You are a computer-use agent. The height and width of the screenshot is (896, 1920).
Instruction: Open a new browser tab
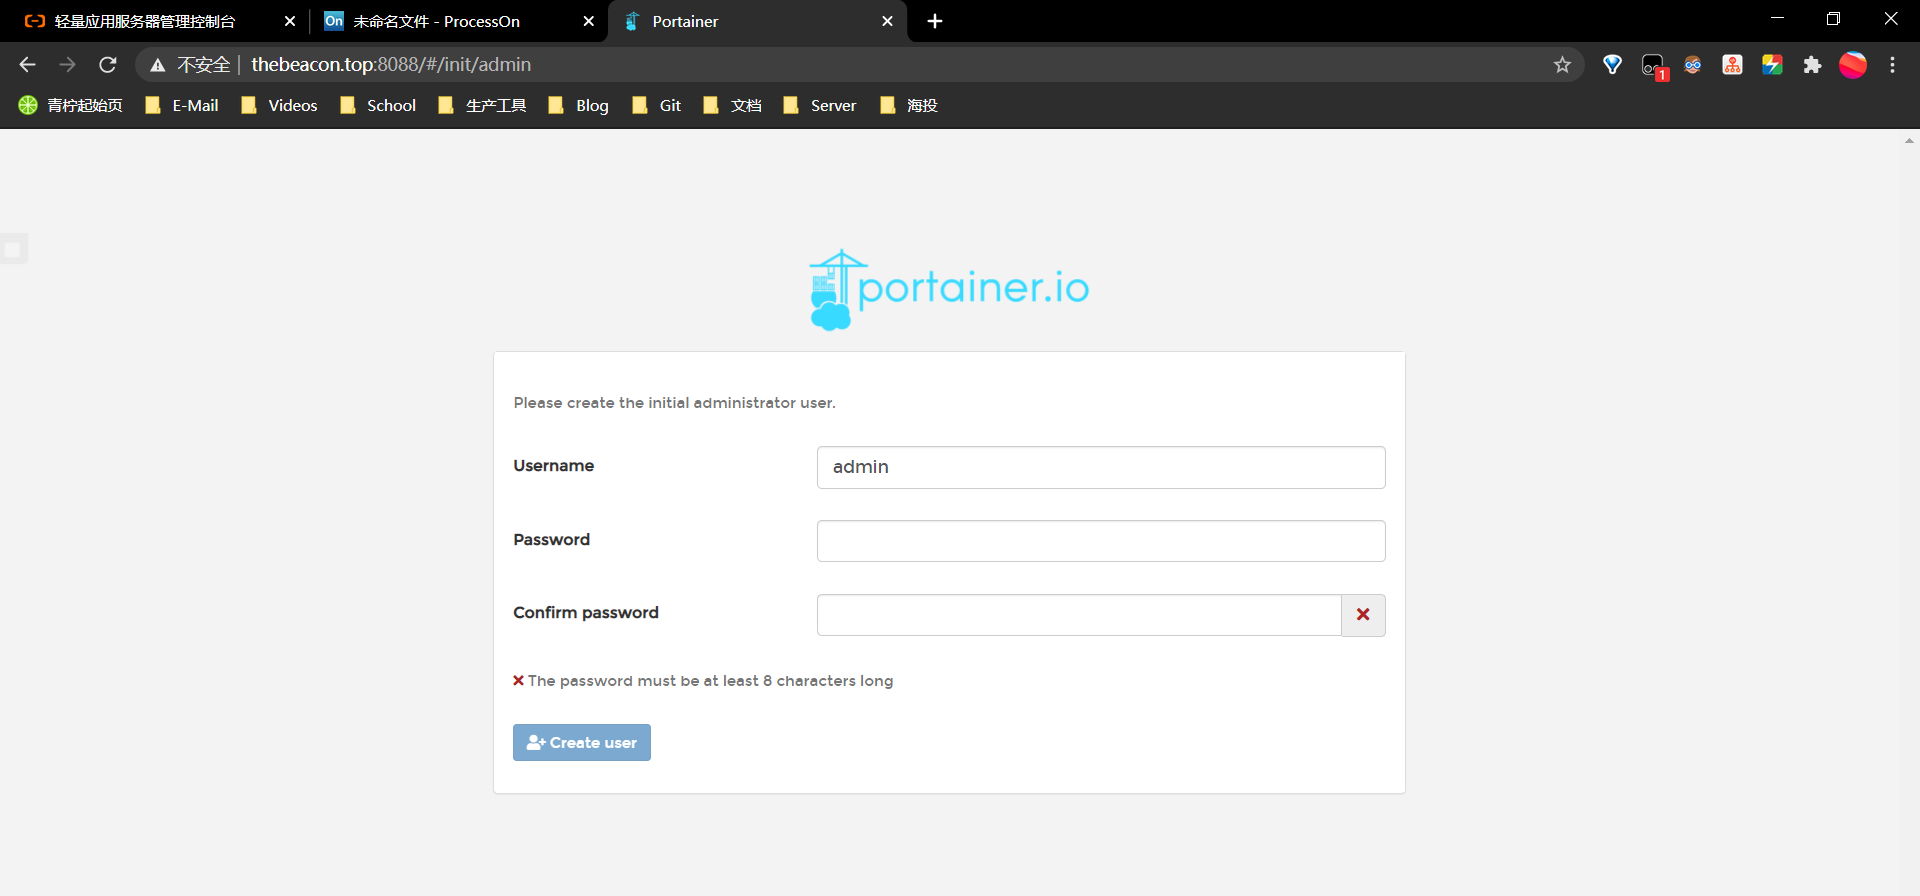click(935, 21)
